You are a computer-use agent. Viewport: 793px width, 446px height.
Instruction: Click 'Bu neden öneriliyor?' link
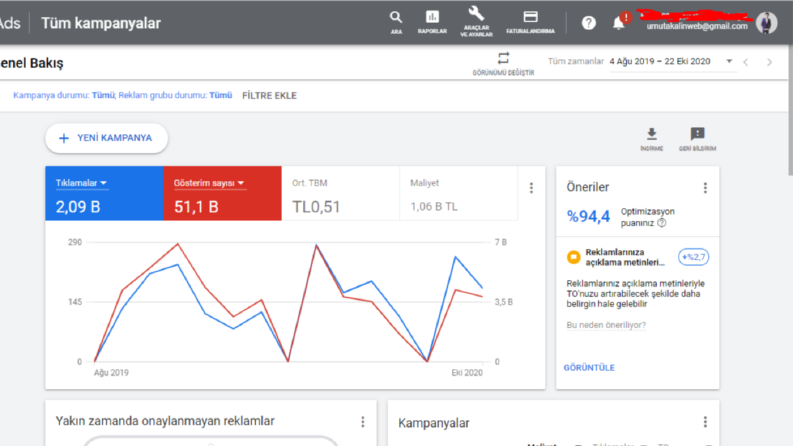pyautogui.click(x=606, y=325)
